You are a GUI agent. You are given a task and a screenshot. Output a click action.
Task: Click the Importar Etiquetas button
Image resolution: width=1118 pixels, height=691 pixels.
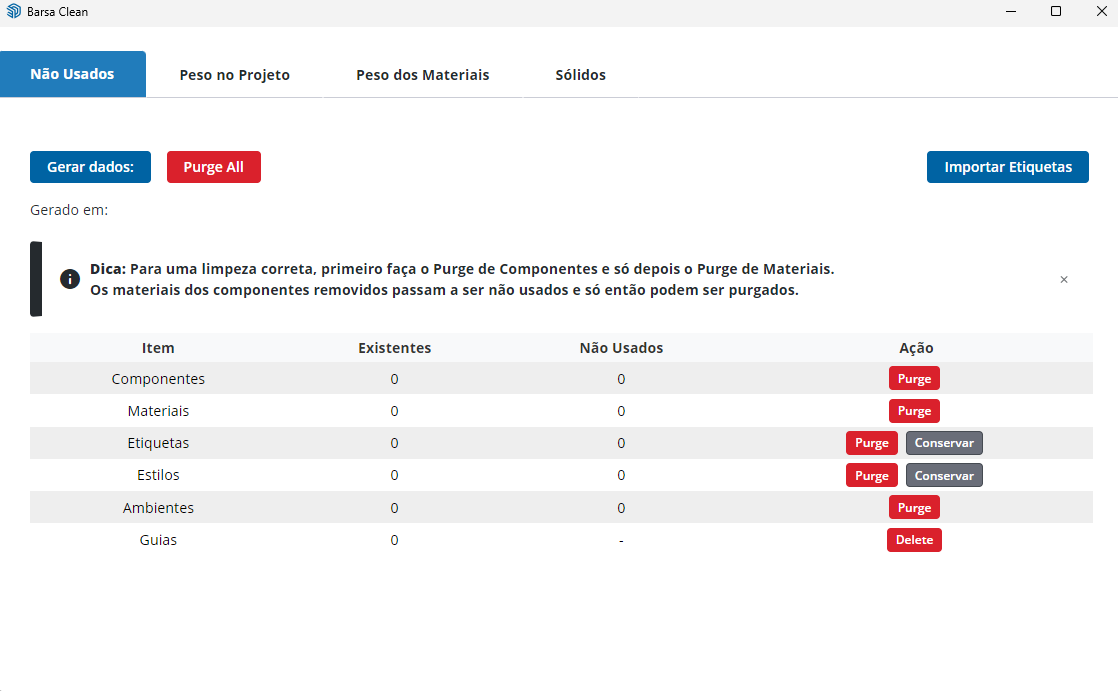coord(1008,167)
